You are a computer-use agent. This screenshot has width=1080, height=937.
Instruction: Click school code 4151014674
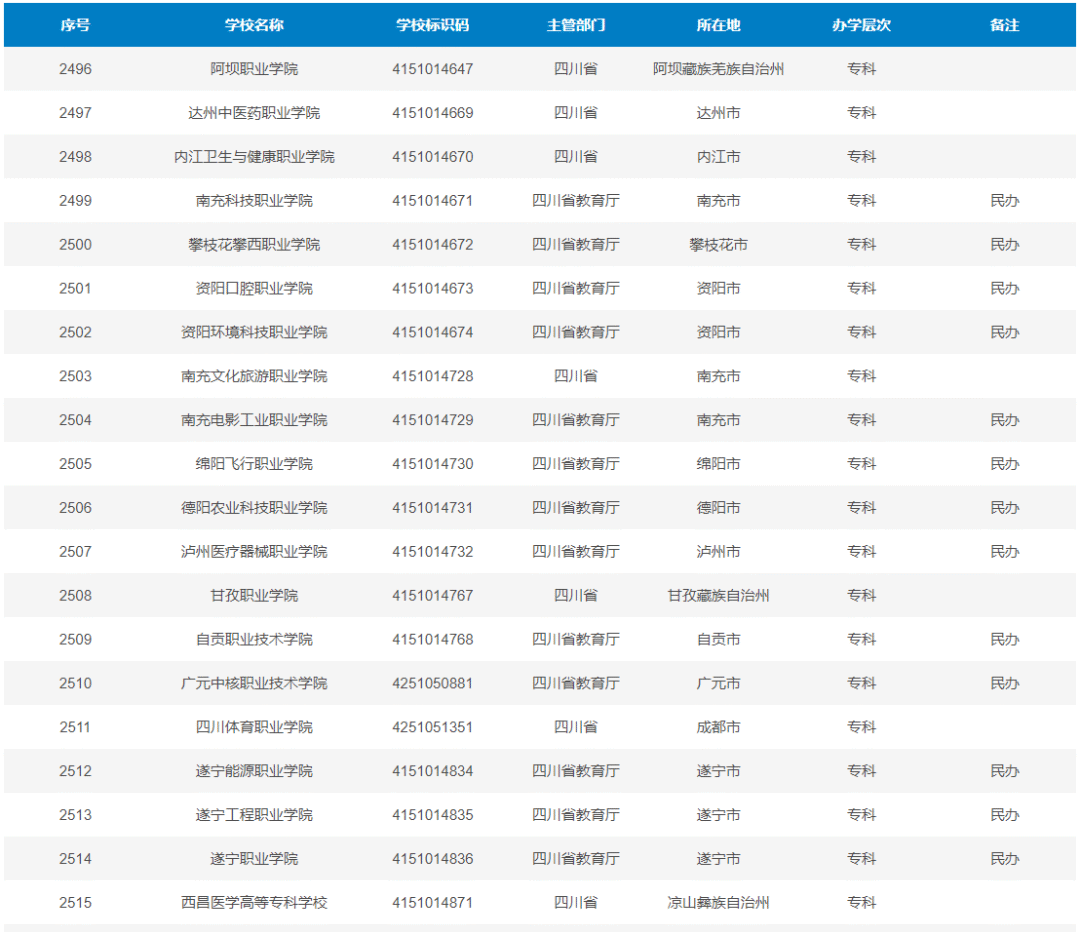433,332
